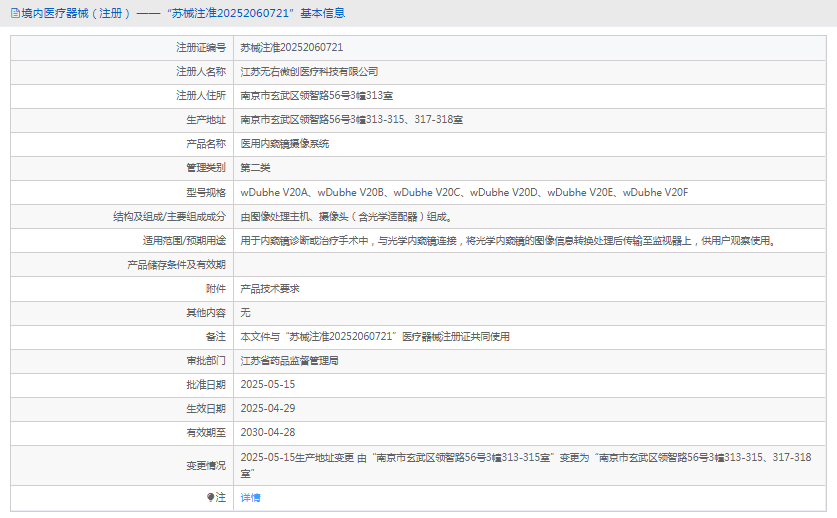Image resolution: width=837 pixels, height=518 pixels.
Task: Click the 审批部门 label
Action: coord(206,361)
